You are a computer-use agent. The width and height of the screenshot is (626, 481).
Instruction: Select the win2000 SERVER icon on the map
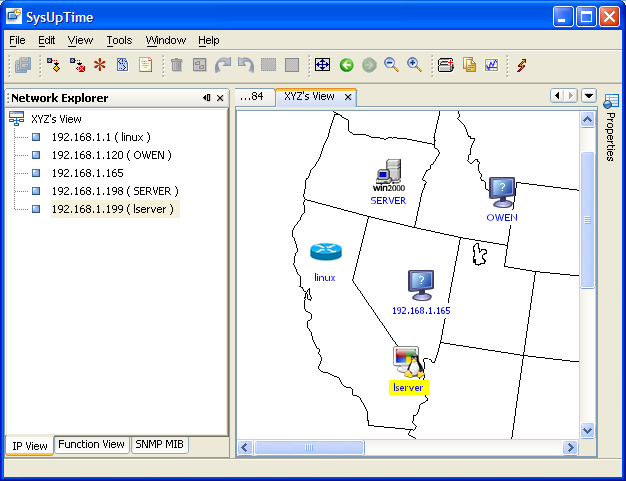click(x=388, y=174)
